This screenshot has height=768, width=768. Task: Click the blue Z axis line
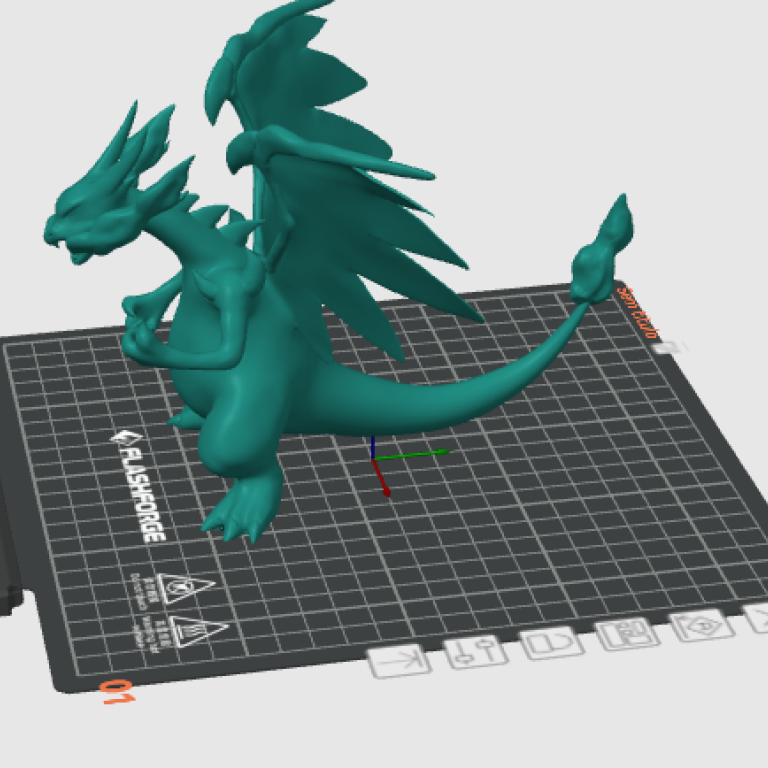point(373,448)
